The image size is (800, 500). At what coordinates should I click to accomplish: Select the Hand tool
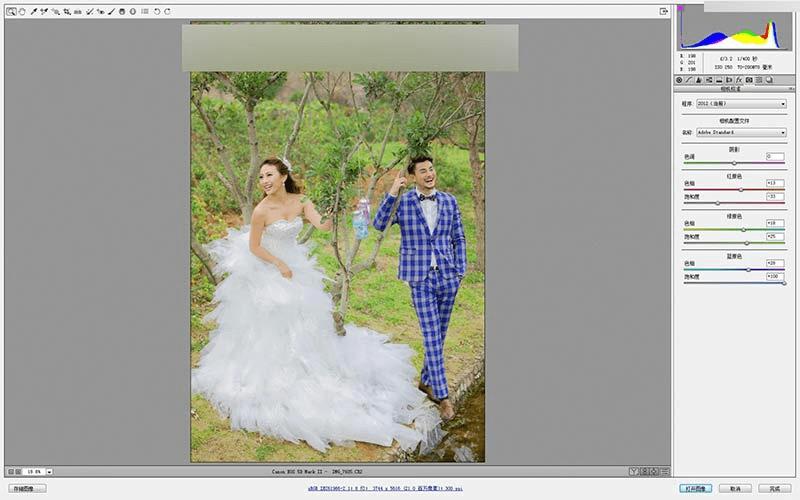[22, 11]
